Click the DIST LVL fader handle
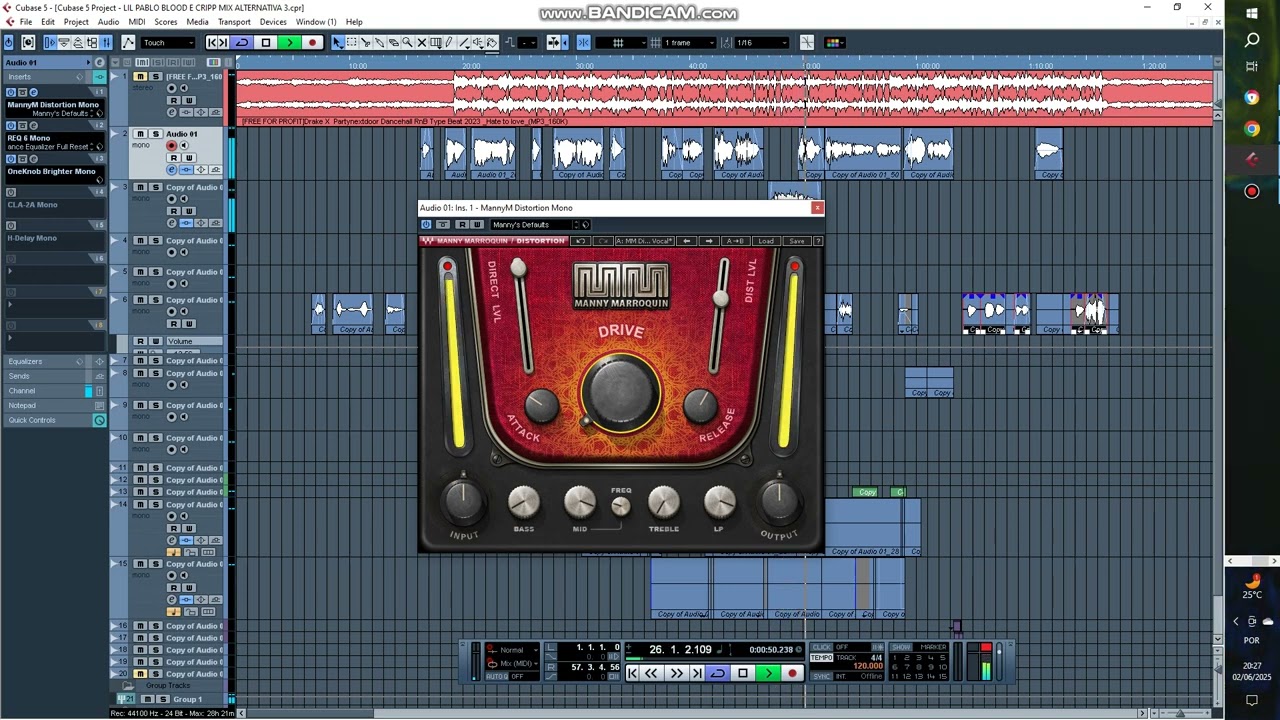The image size is (1280, 720). click(x=721, y=298)
